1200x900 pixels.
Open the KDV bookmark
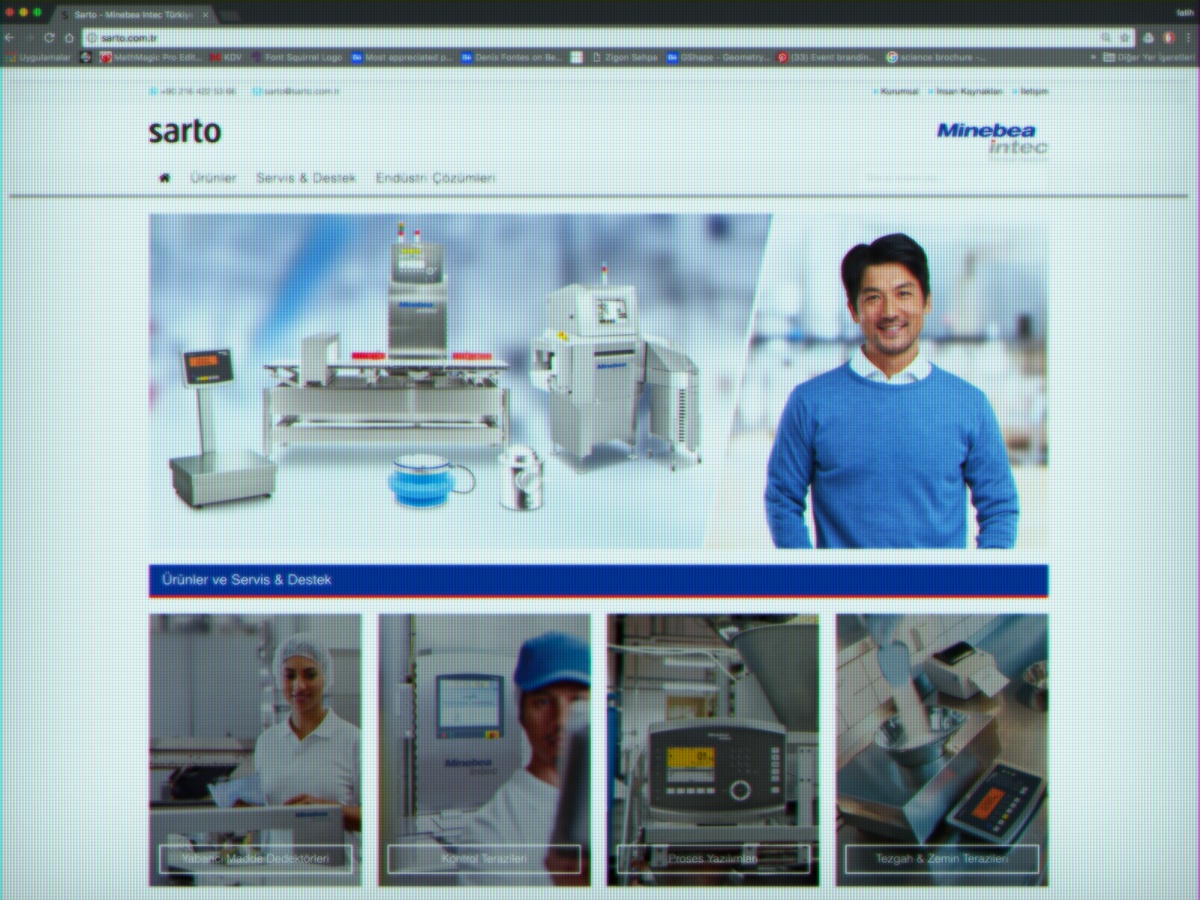[x=226, y=58]
